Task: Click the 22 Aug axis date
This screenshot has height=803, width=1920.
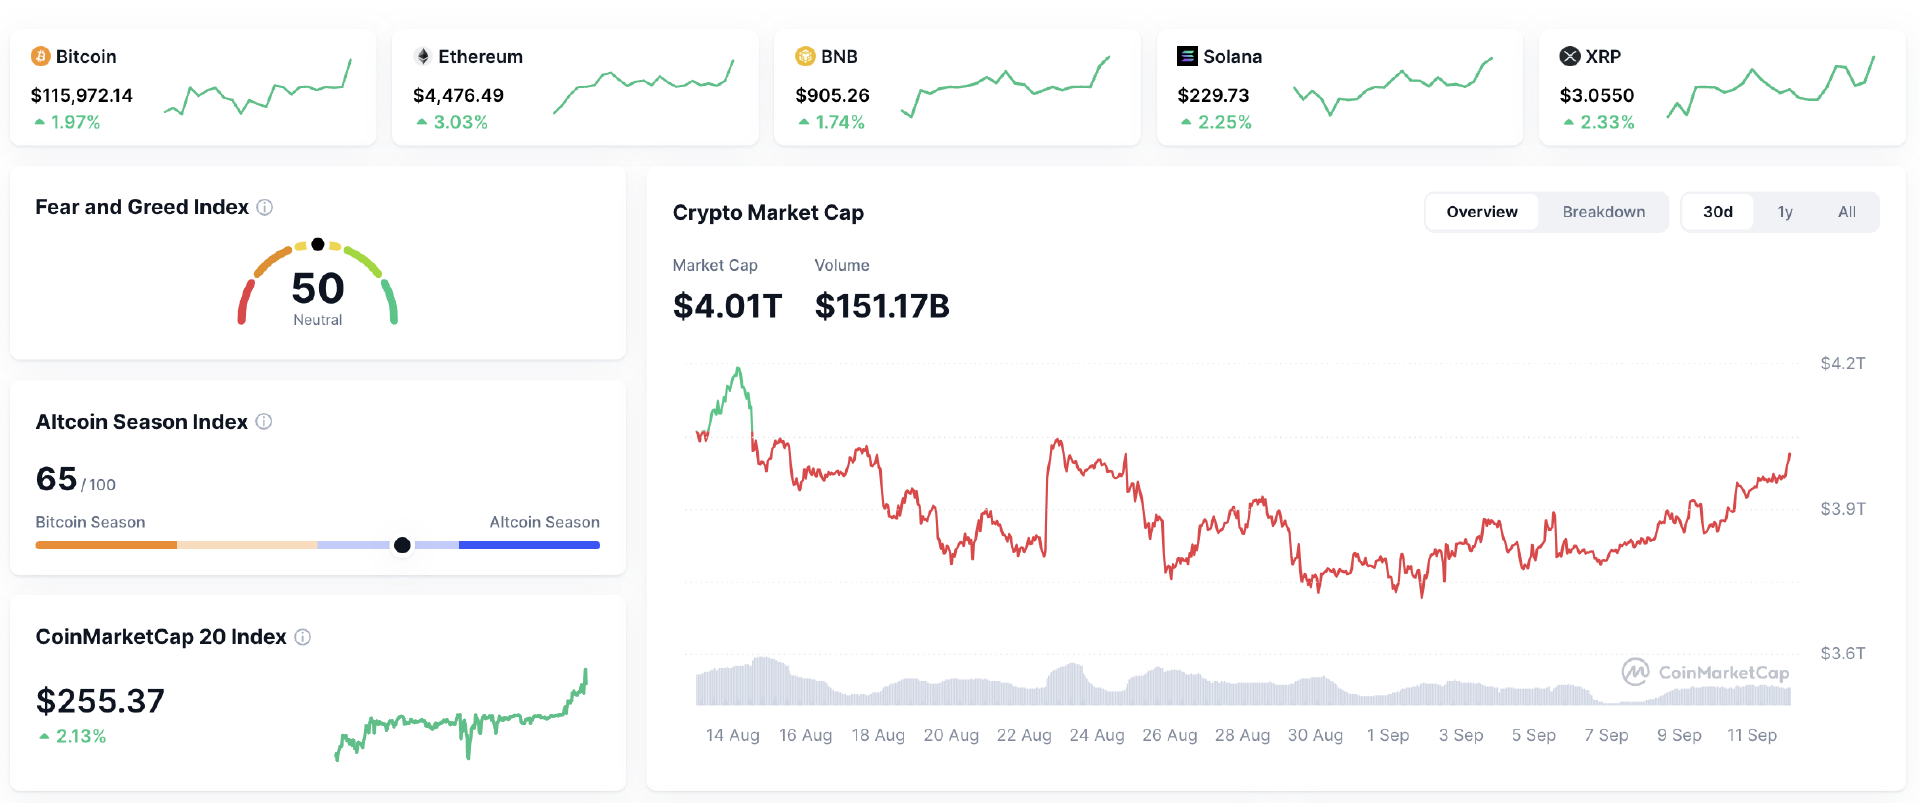Action: pyautogui.click(x=1024, y=735)
